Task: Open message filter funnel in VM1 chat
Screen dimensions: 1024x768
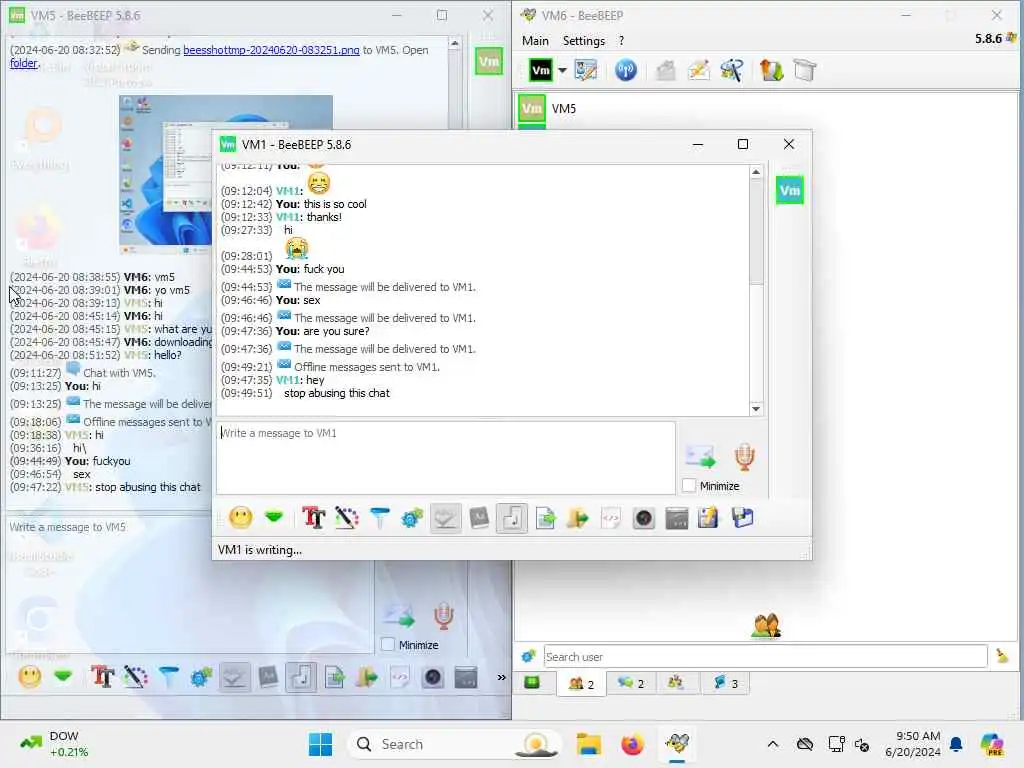Action: pos(379,519)
